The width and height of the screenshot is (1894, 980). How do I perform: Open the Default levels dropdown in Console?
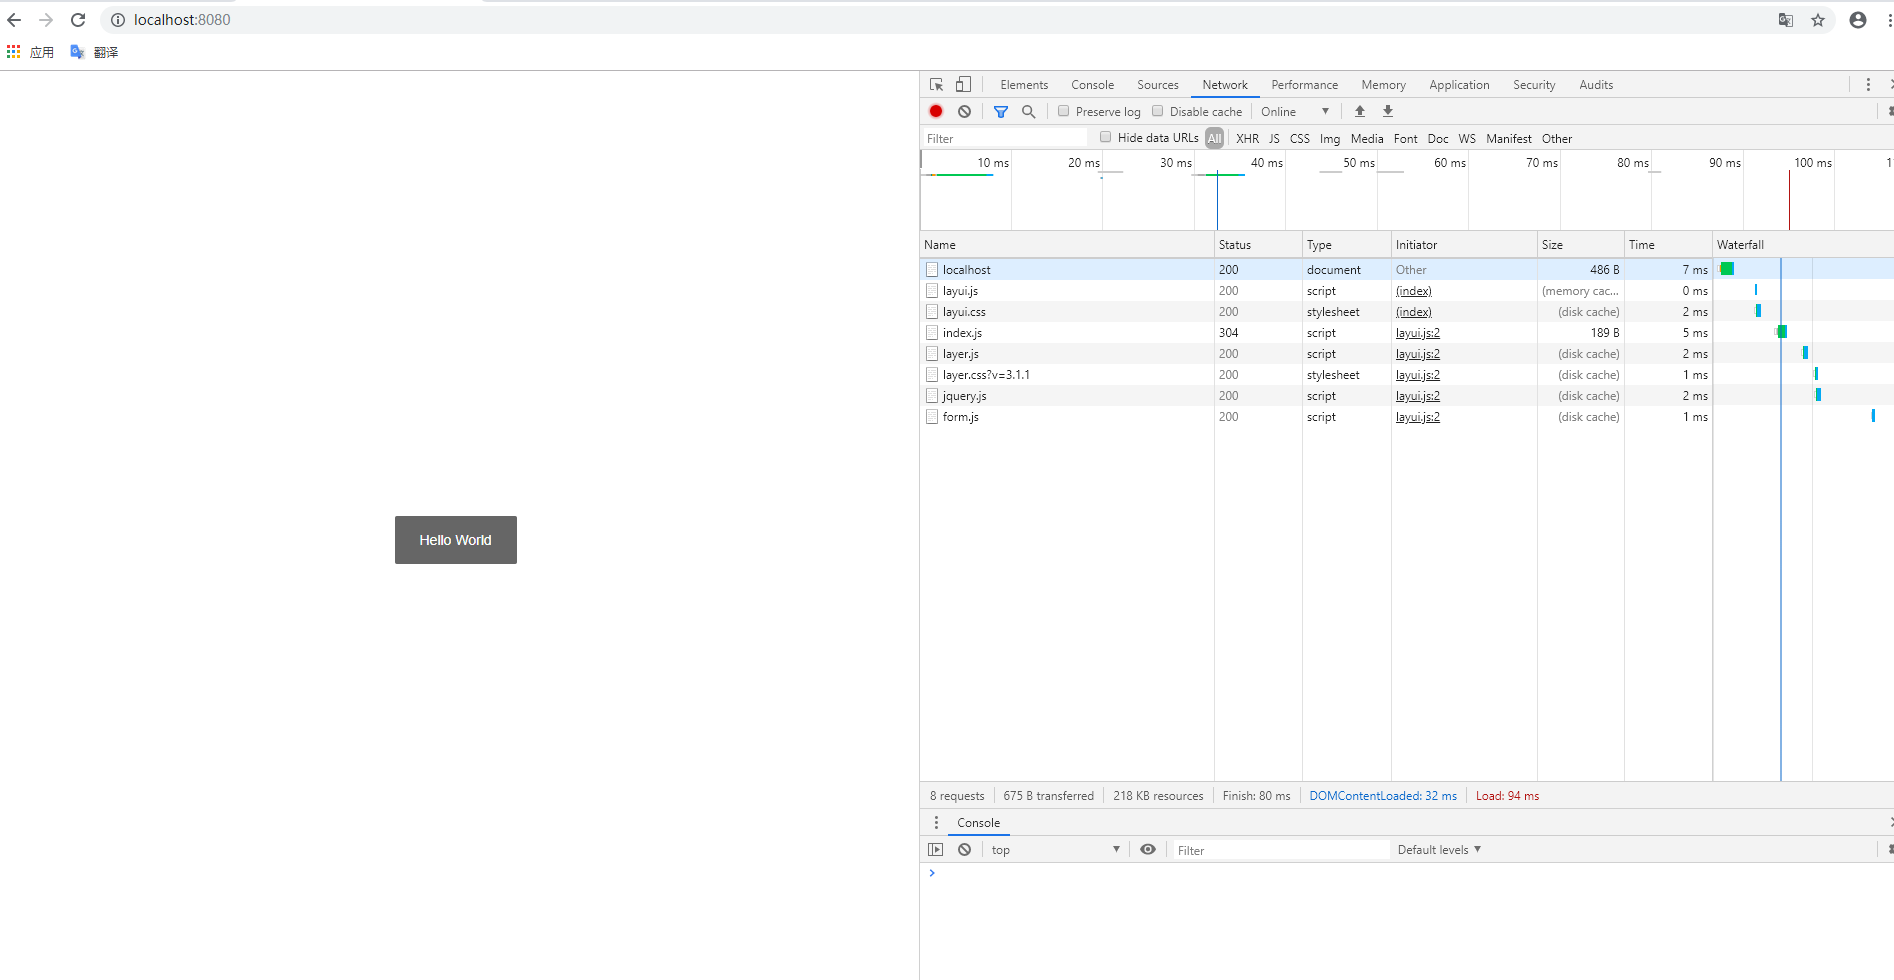pyautogui.click(x=1437, y=849)
